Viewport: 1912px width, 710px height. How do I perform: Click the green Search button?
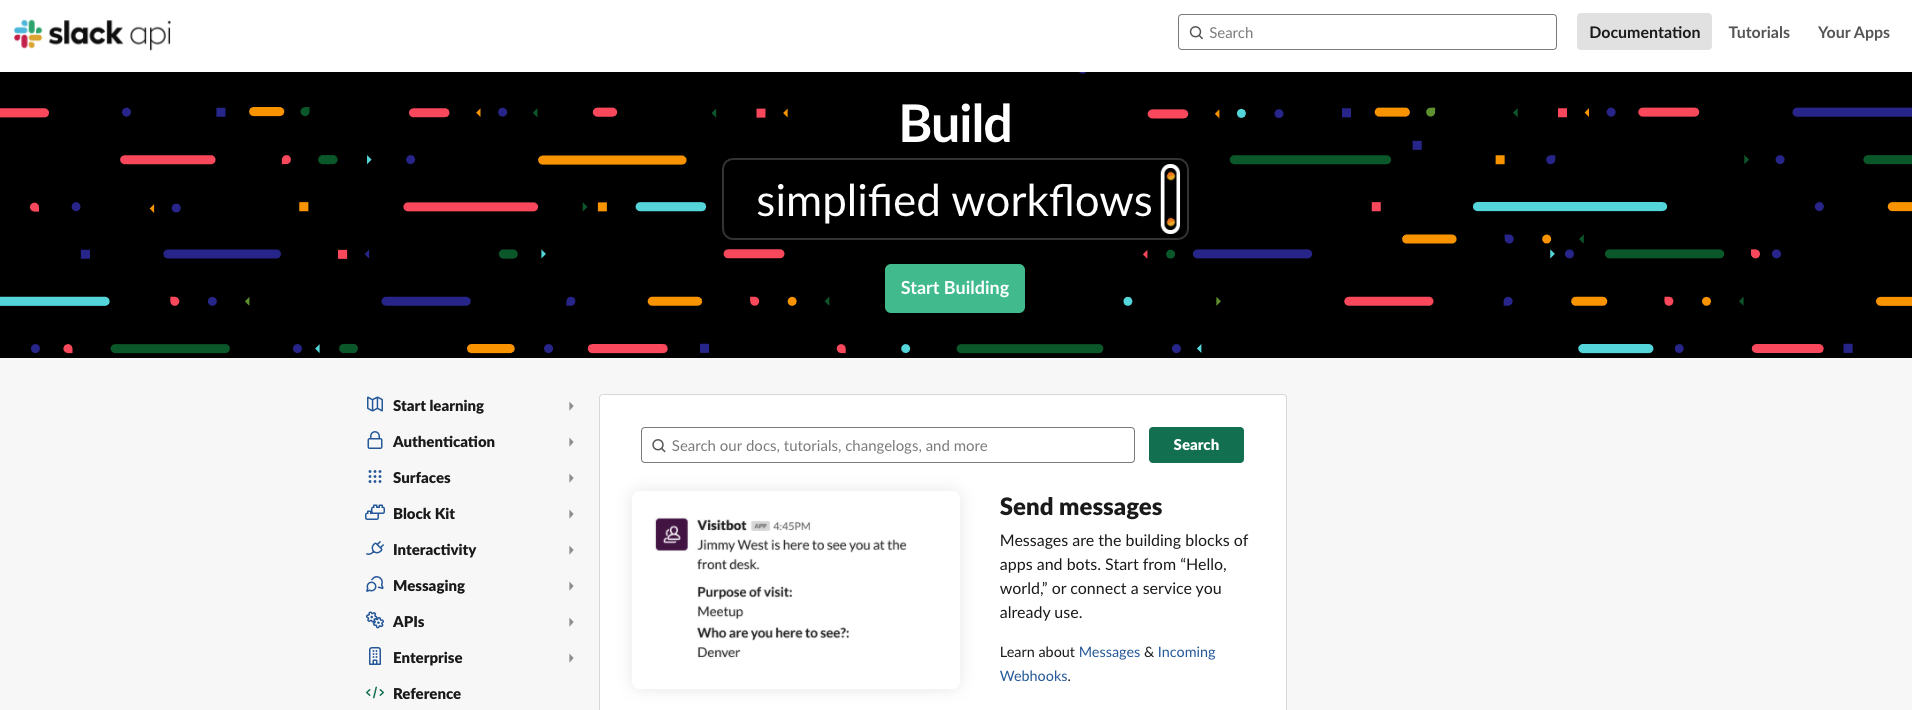1196,445
